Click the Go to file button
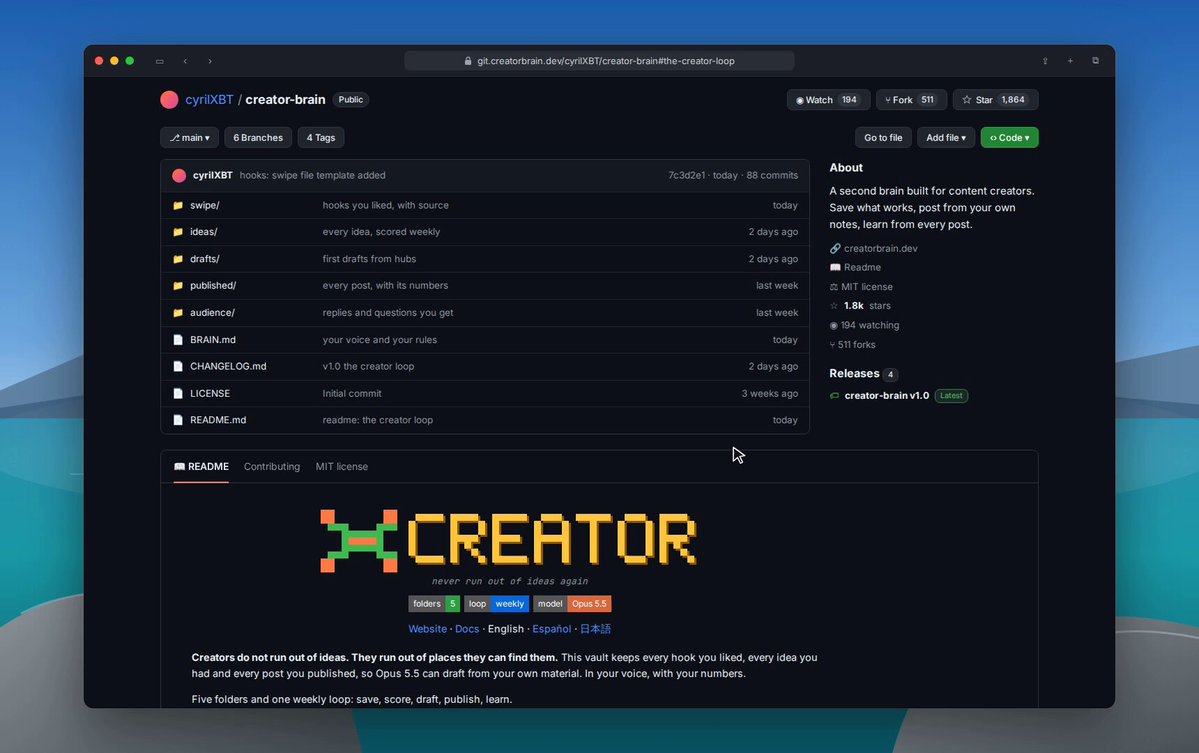 point(883,138)
